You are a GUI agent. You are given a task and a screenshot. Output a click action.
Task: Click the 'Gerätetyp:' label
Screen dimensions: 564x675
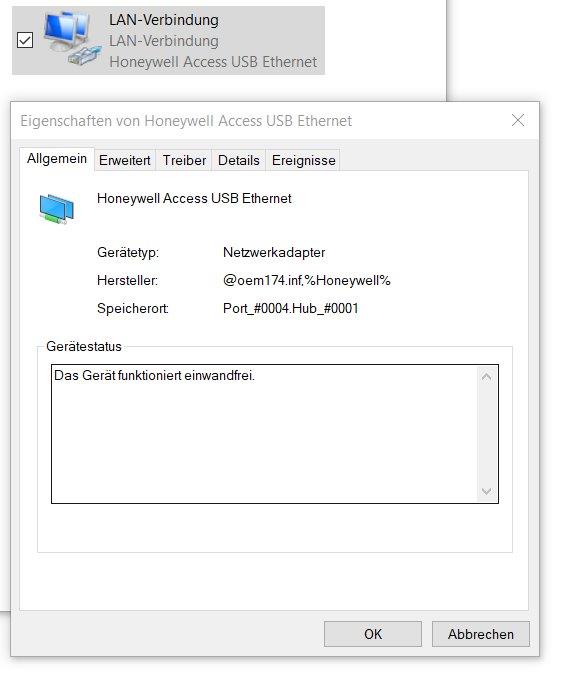[x=128, y=252]
